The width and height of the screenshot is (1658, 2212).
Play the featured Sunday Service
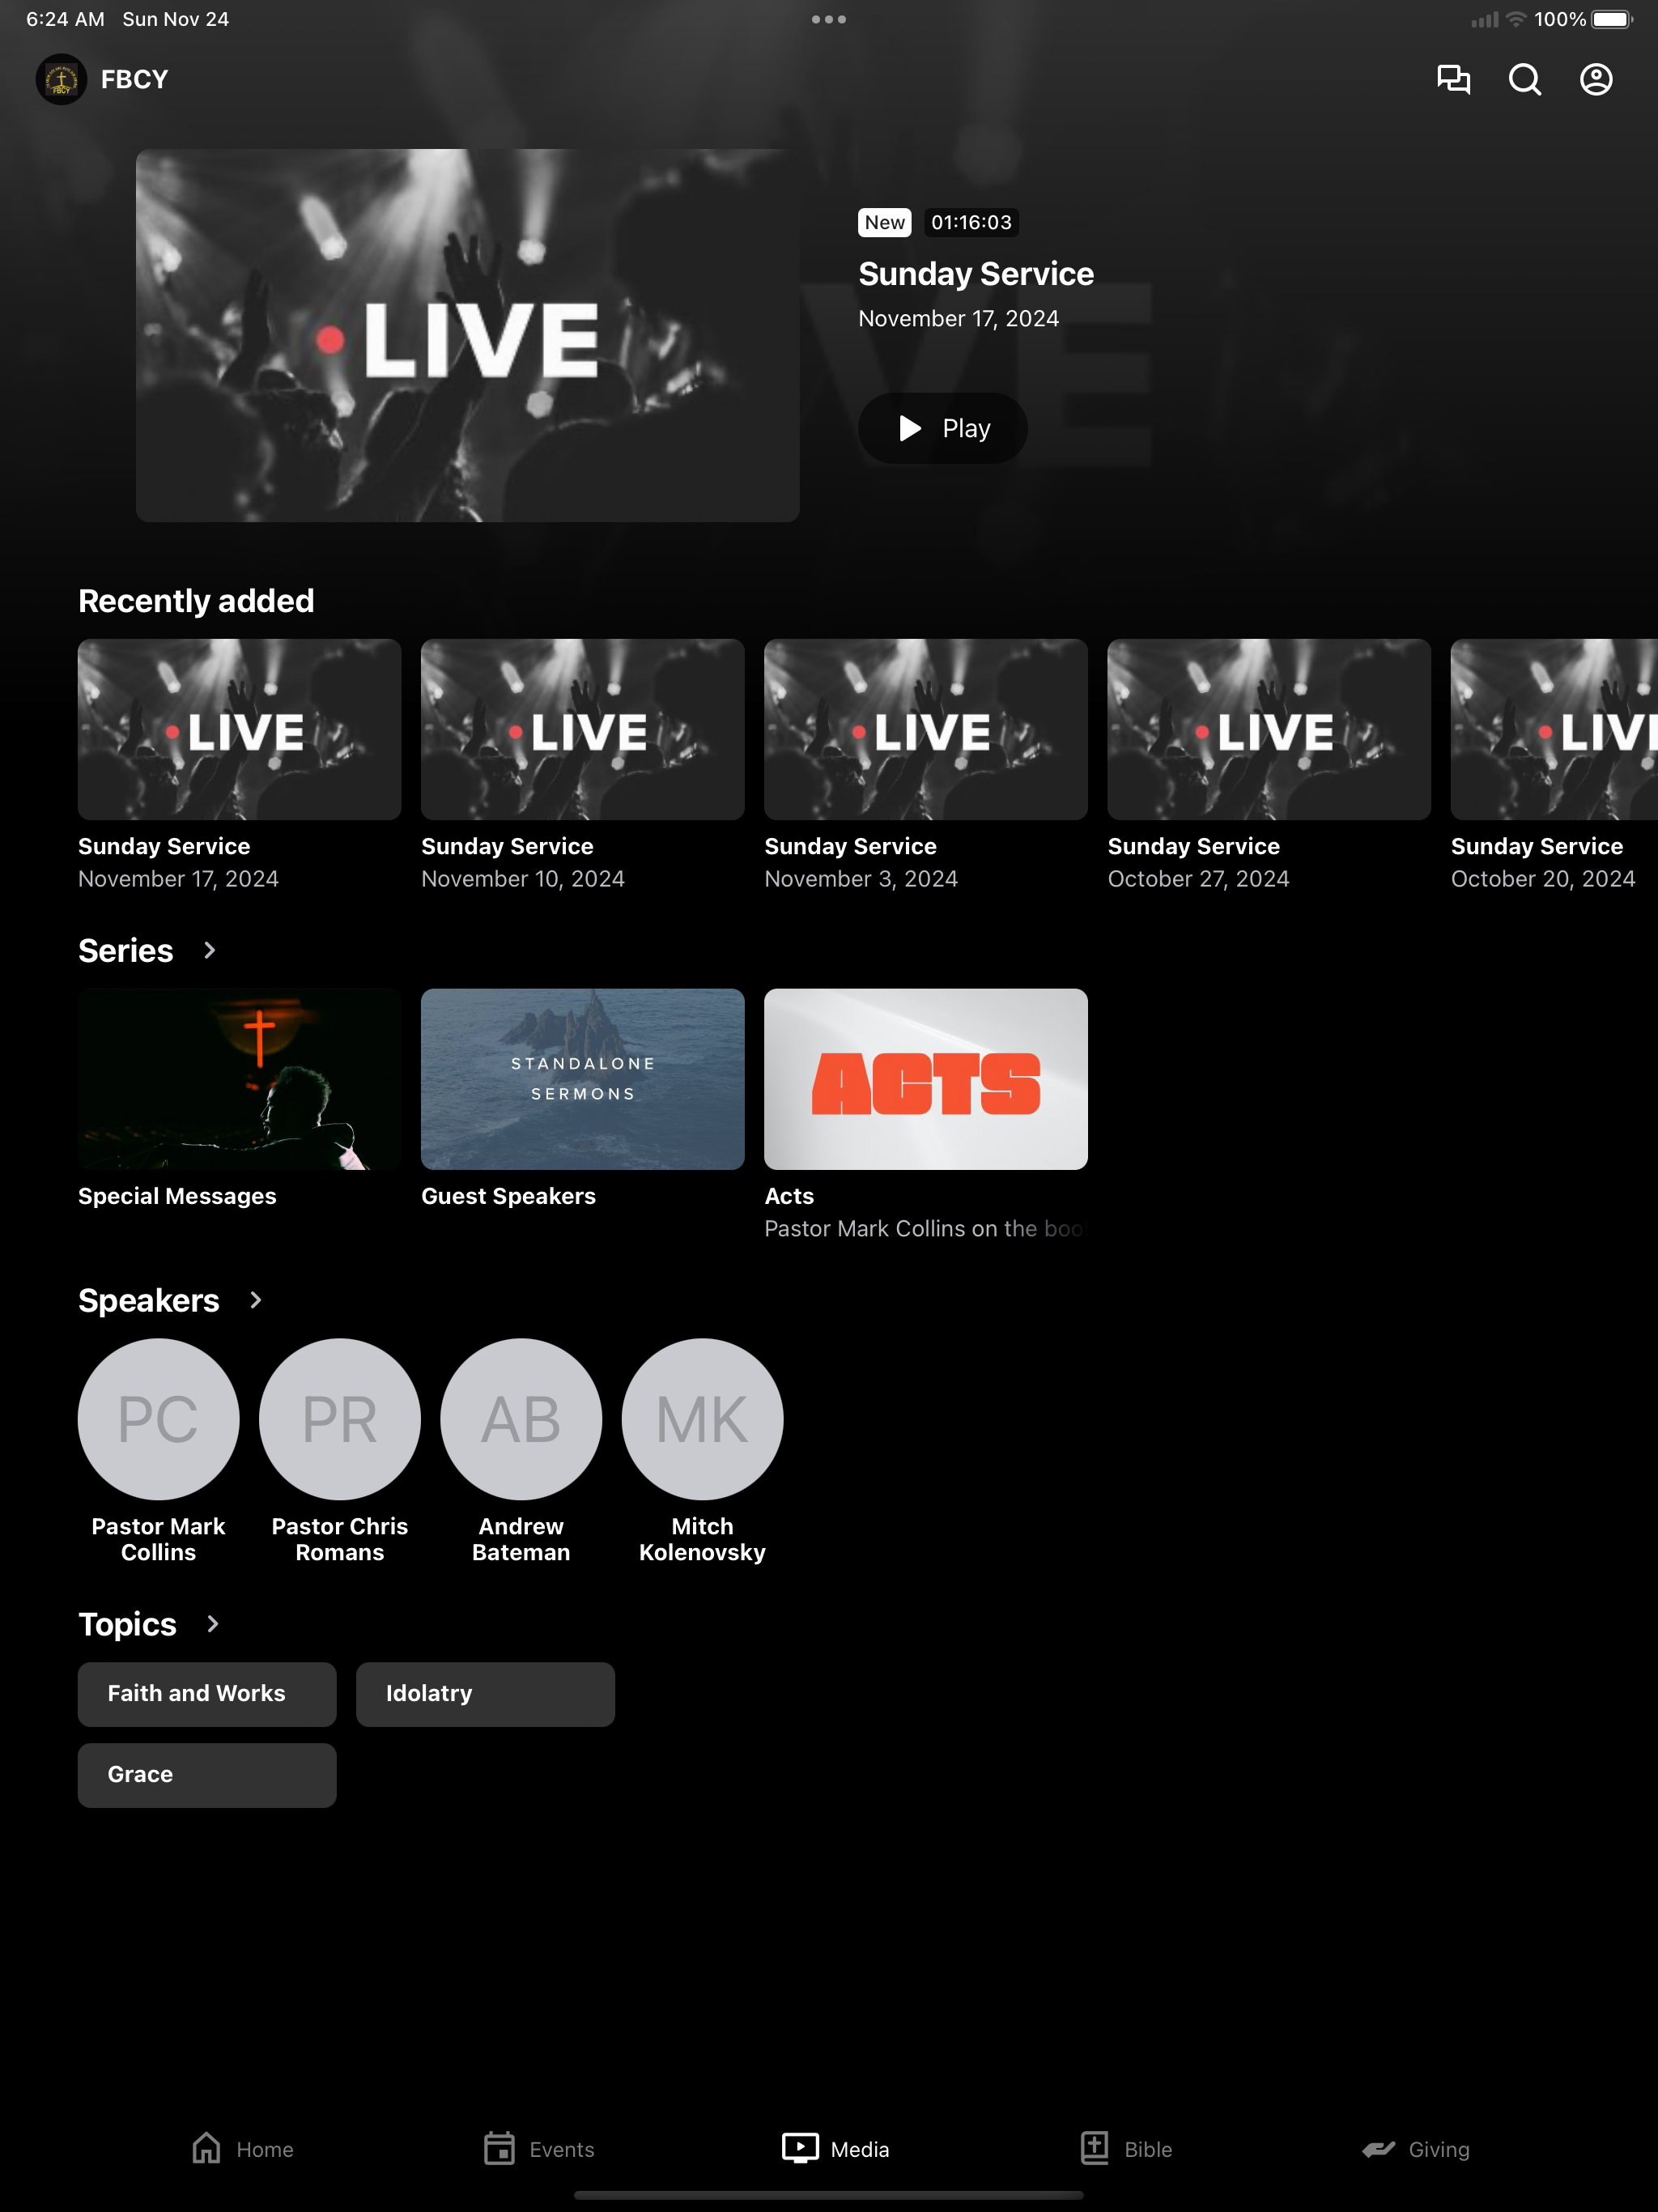tap(942, 428)
